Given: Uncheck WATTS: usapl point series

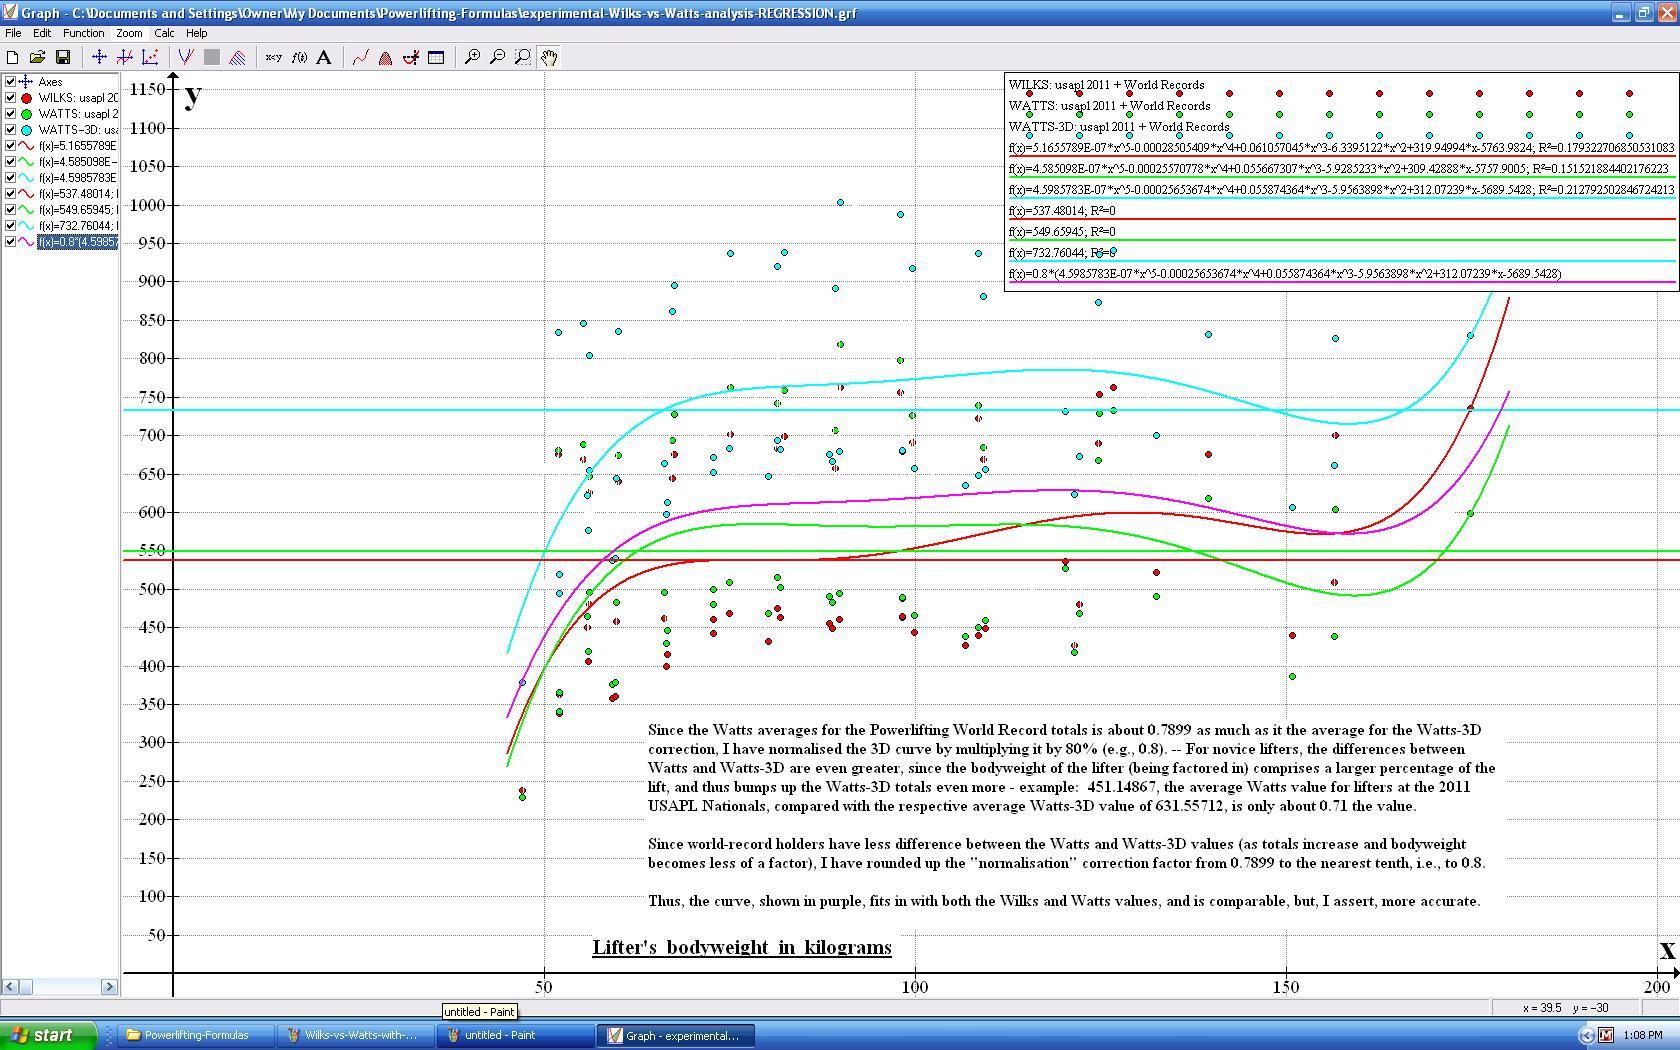Looking at the screenshot, I should coord(10,114).
